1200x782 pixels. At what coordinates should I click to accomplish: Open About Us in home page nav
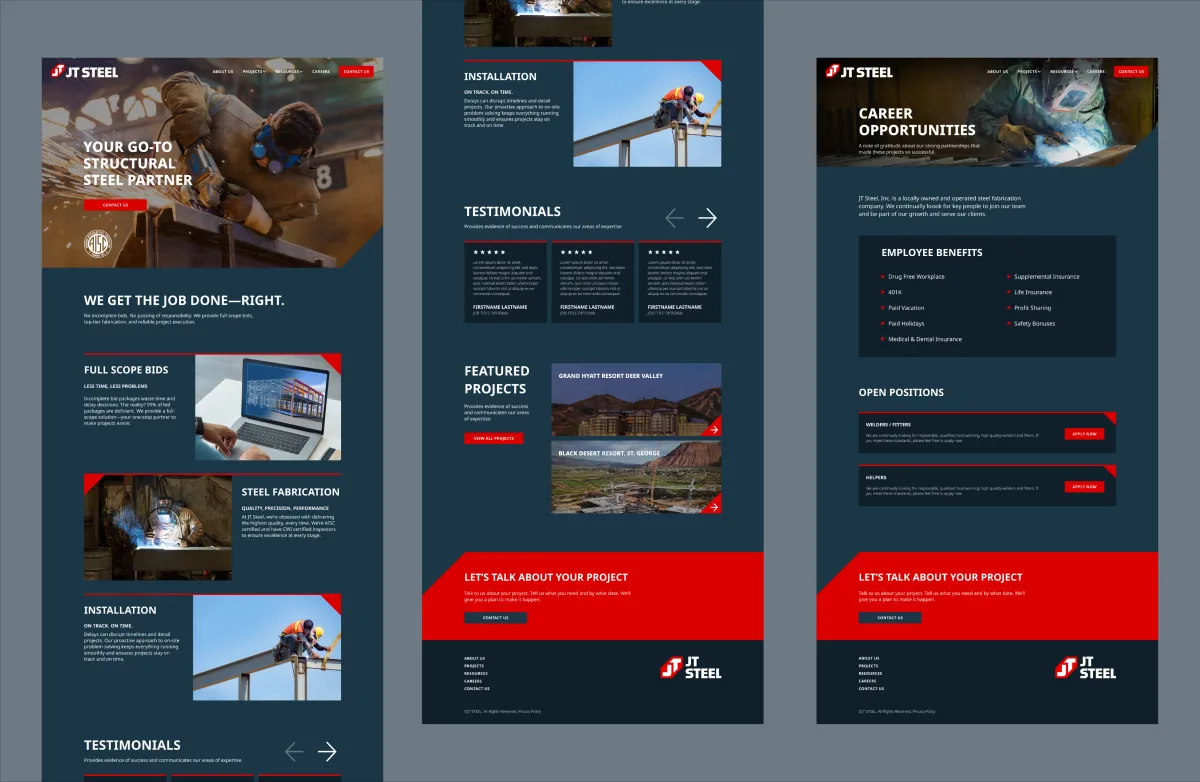click(x=223, y=72)
